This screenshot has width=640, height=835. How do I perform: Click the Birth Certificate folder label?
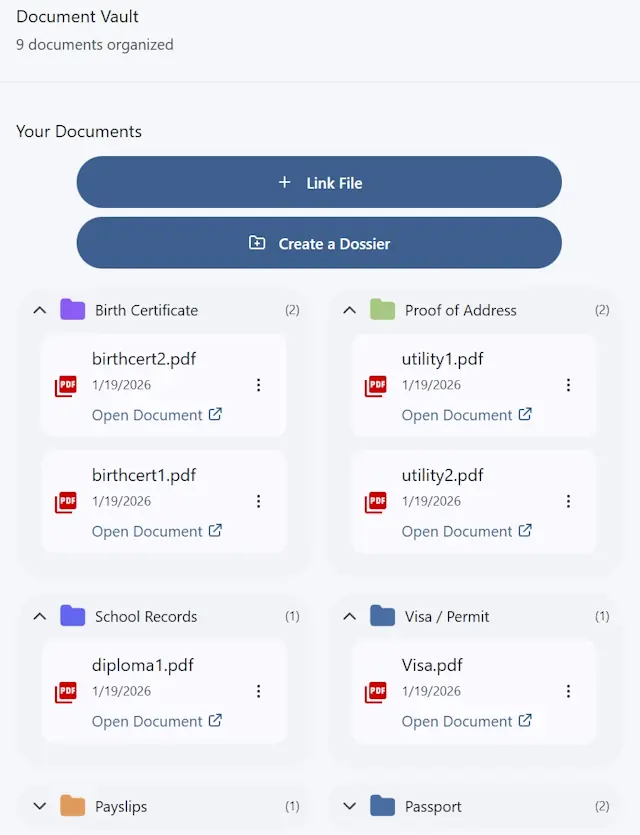click(x=146, y=310)
